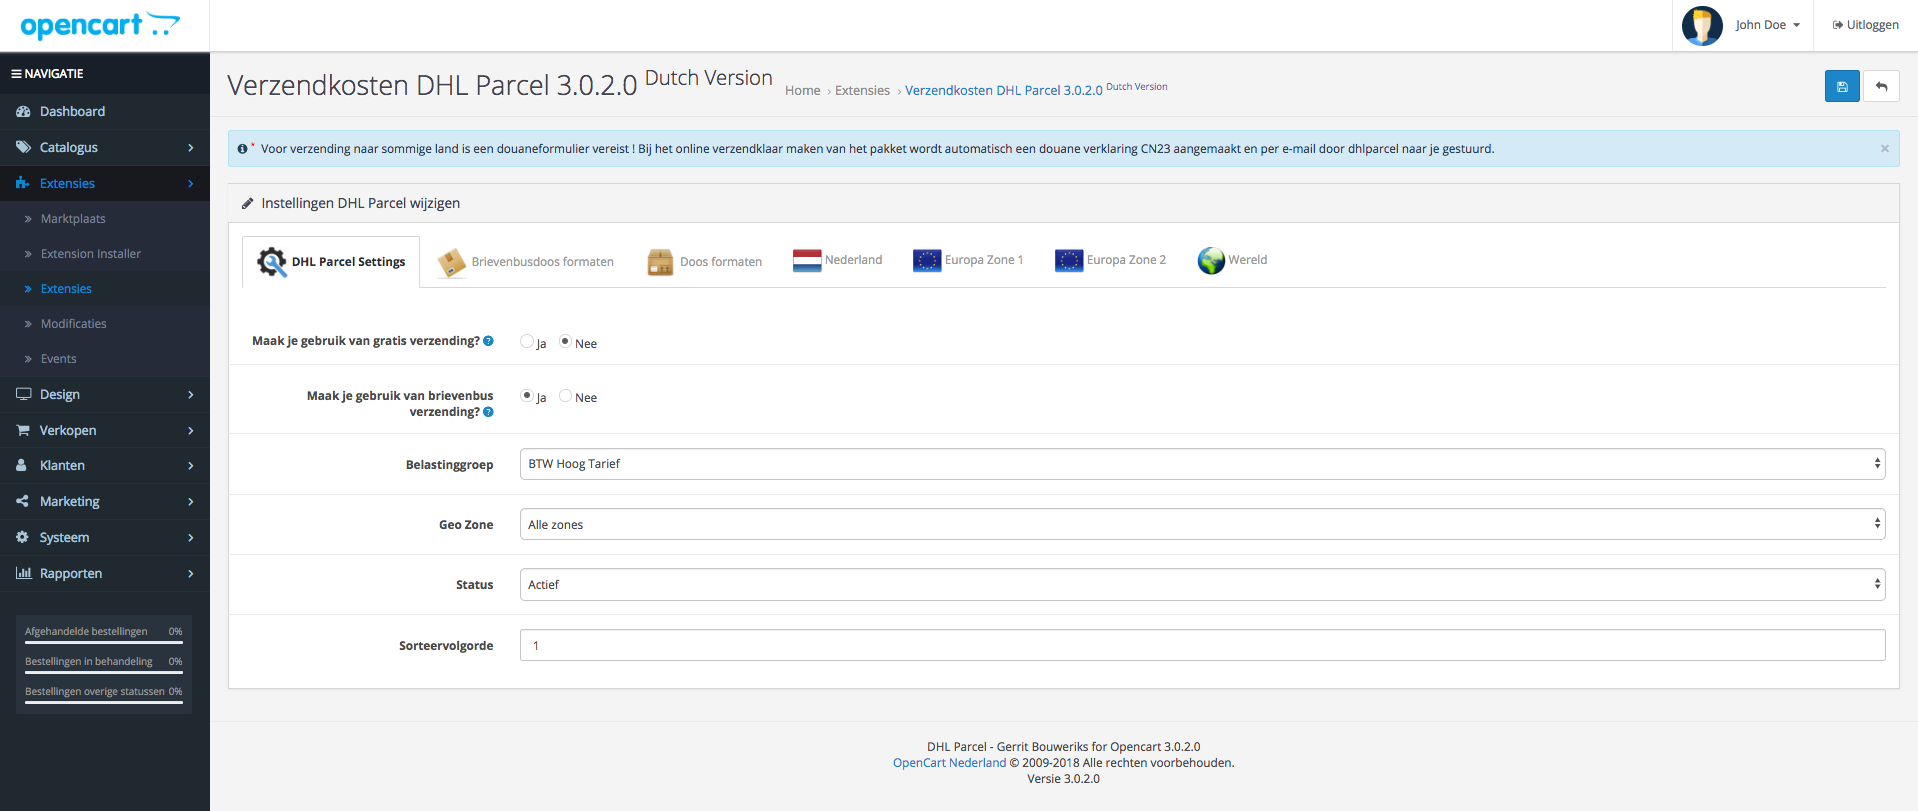This screenshot has width=1918, height=811.
Task: Click the Bestellingen in behandeling progress bar
Action: [104, 673]
